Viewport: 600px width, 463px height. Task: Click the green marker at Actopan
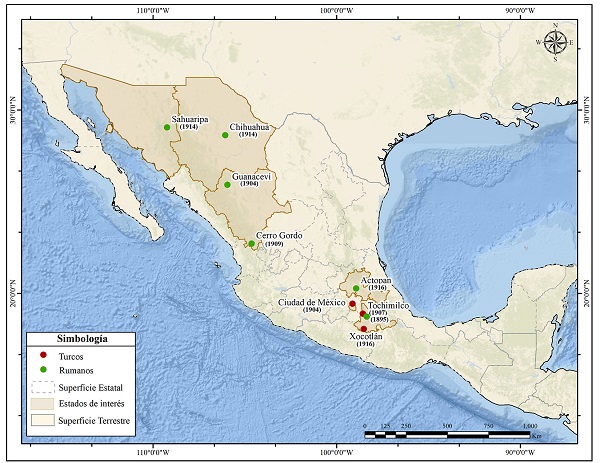356,289
